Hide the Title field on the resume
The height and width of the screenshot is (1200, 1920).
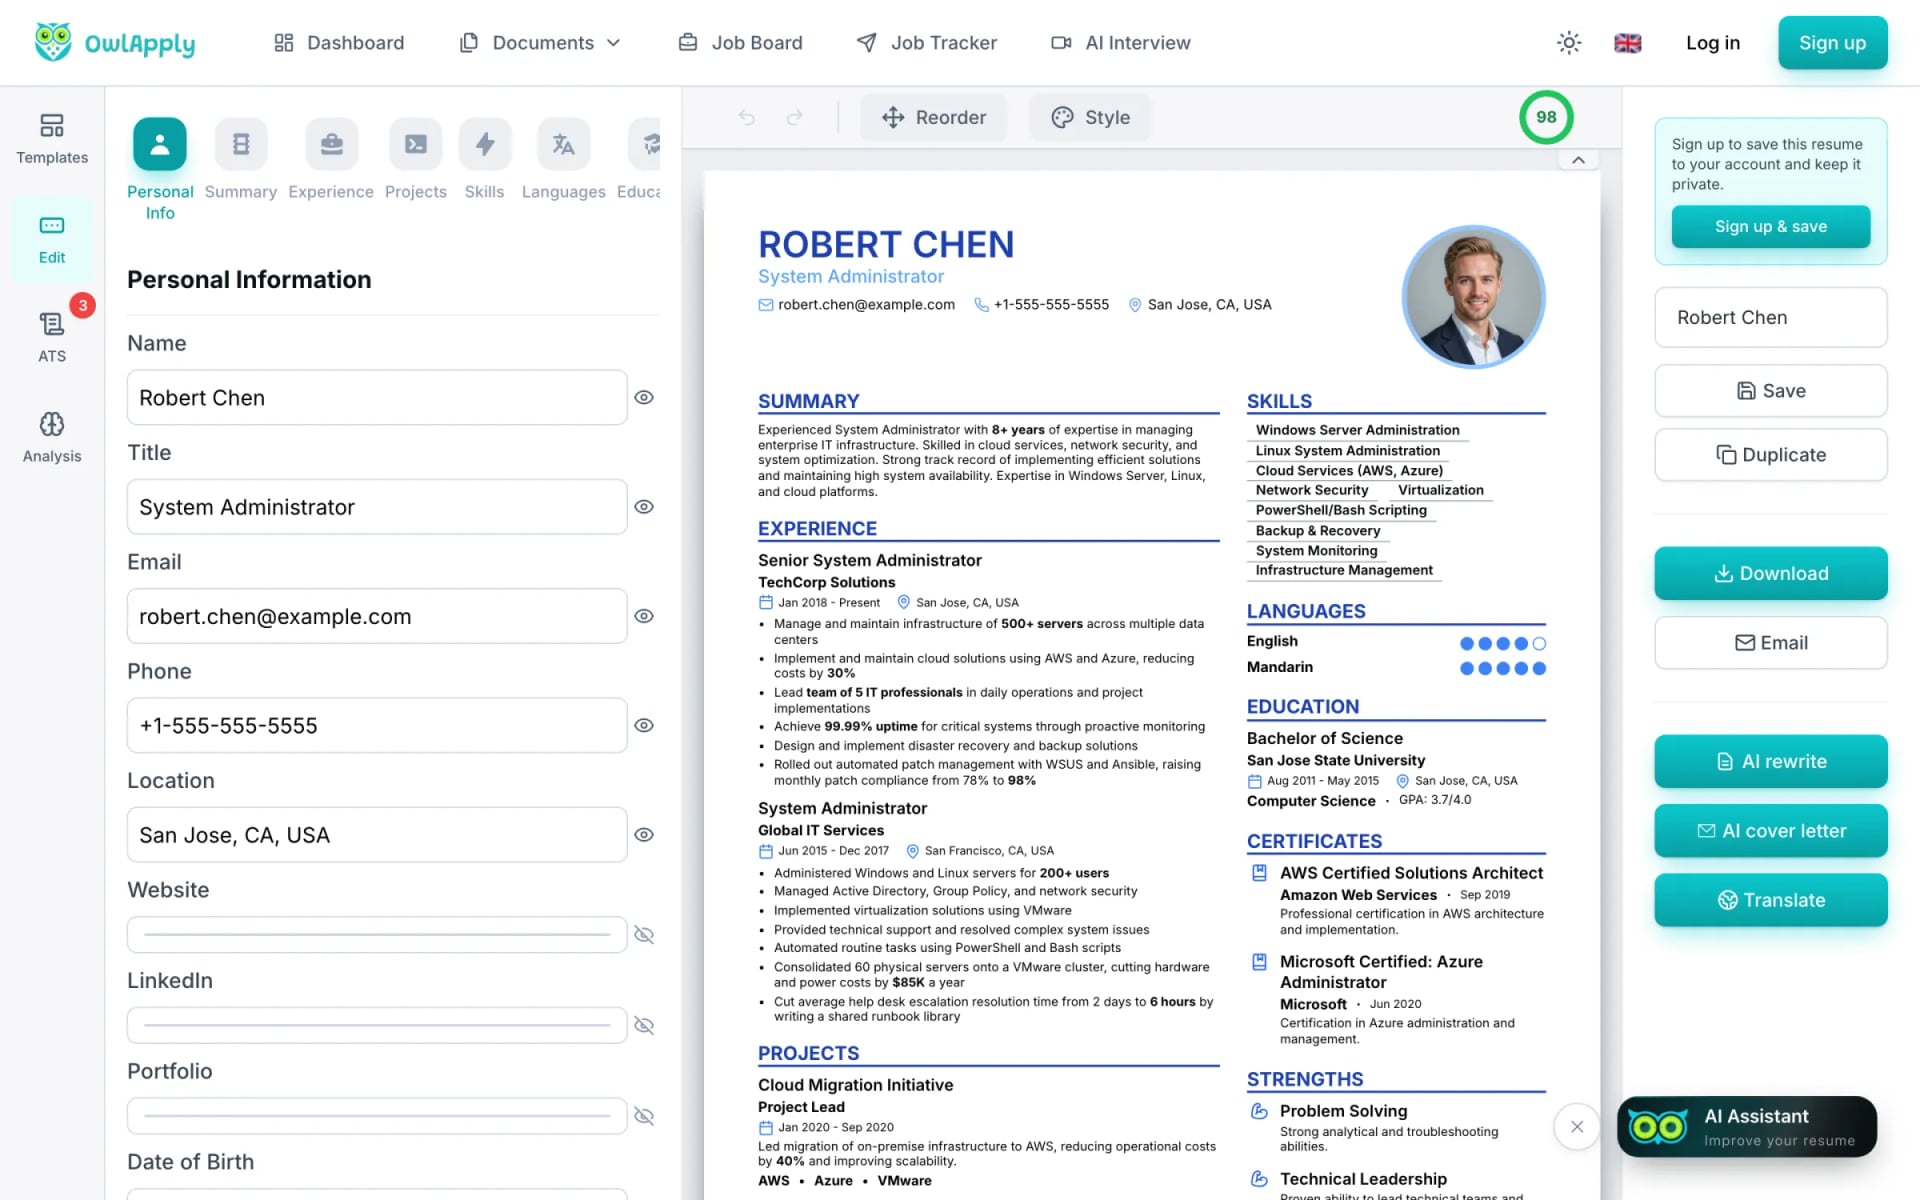click(x=644, y=507)
